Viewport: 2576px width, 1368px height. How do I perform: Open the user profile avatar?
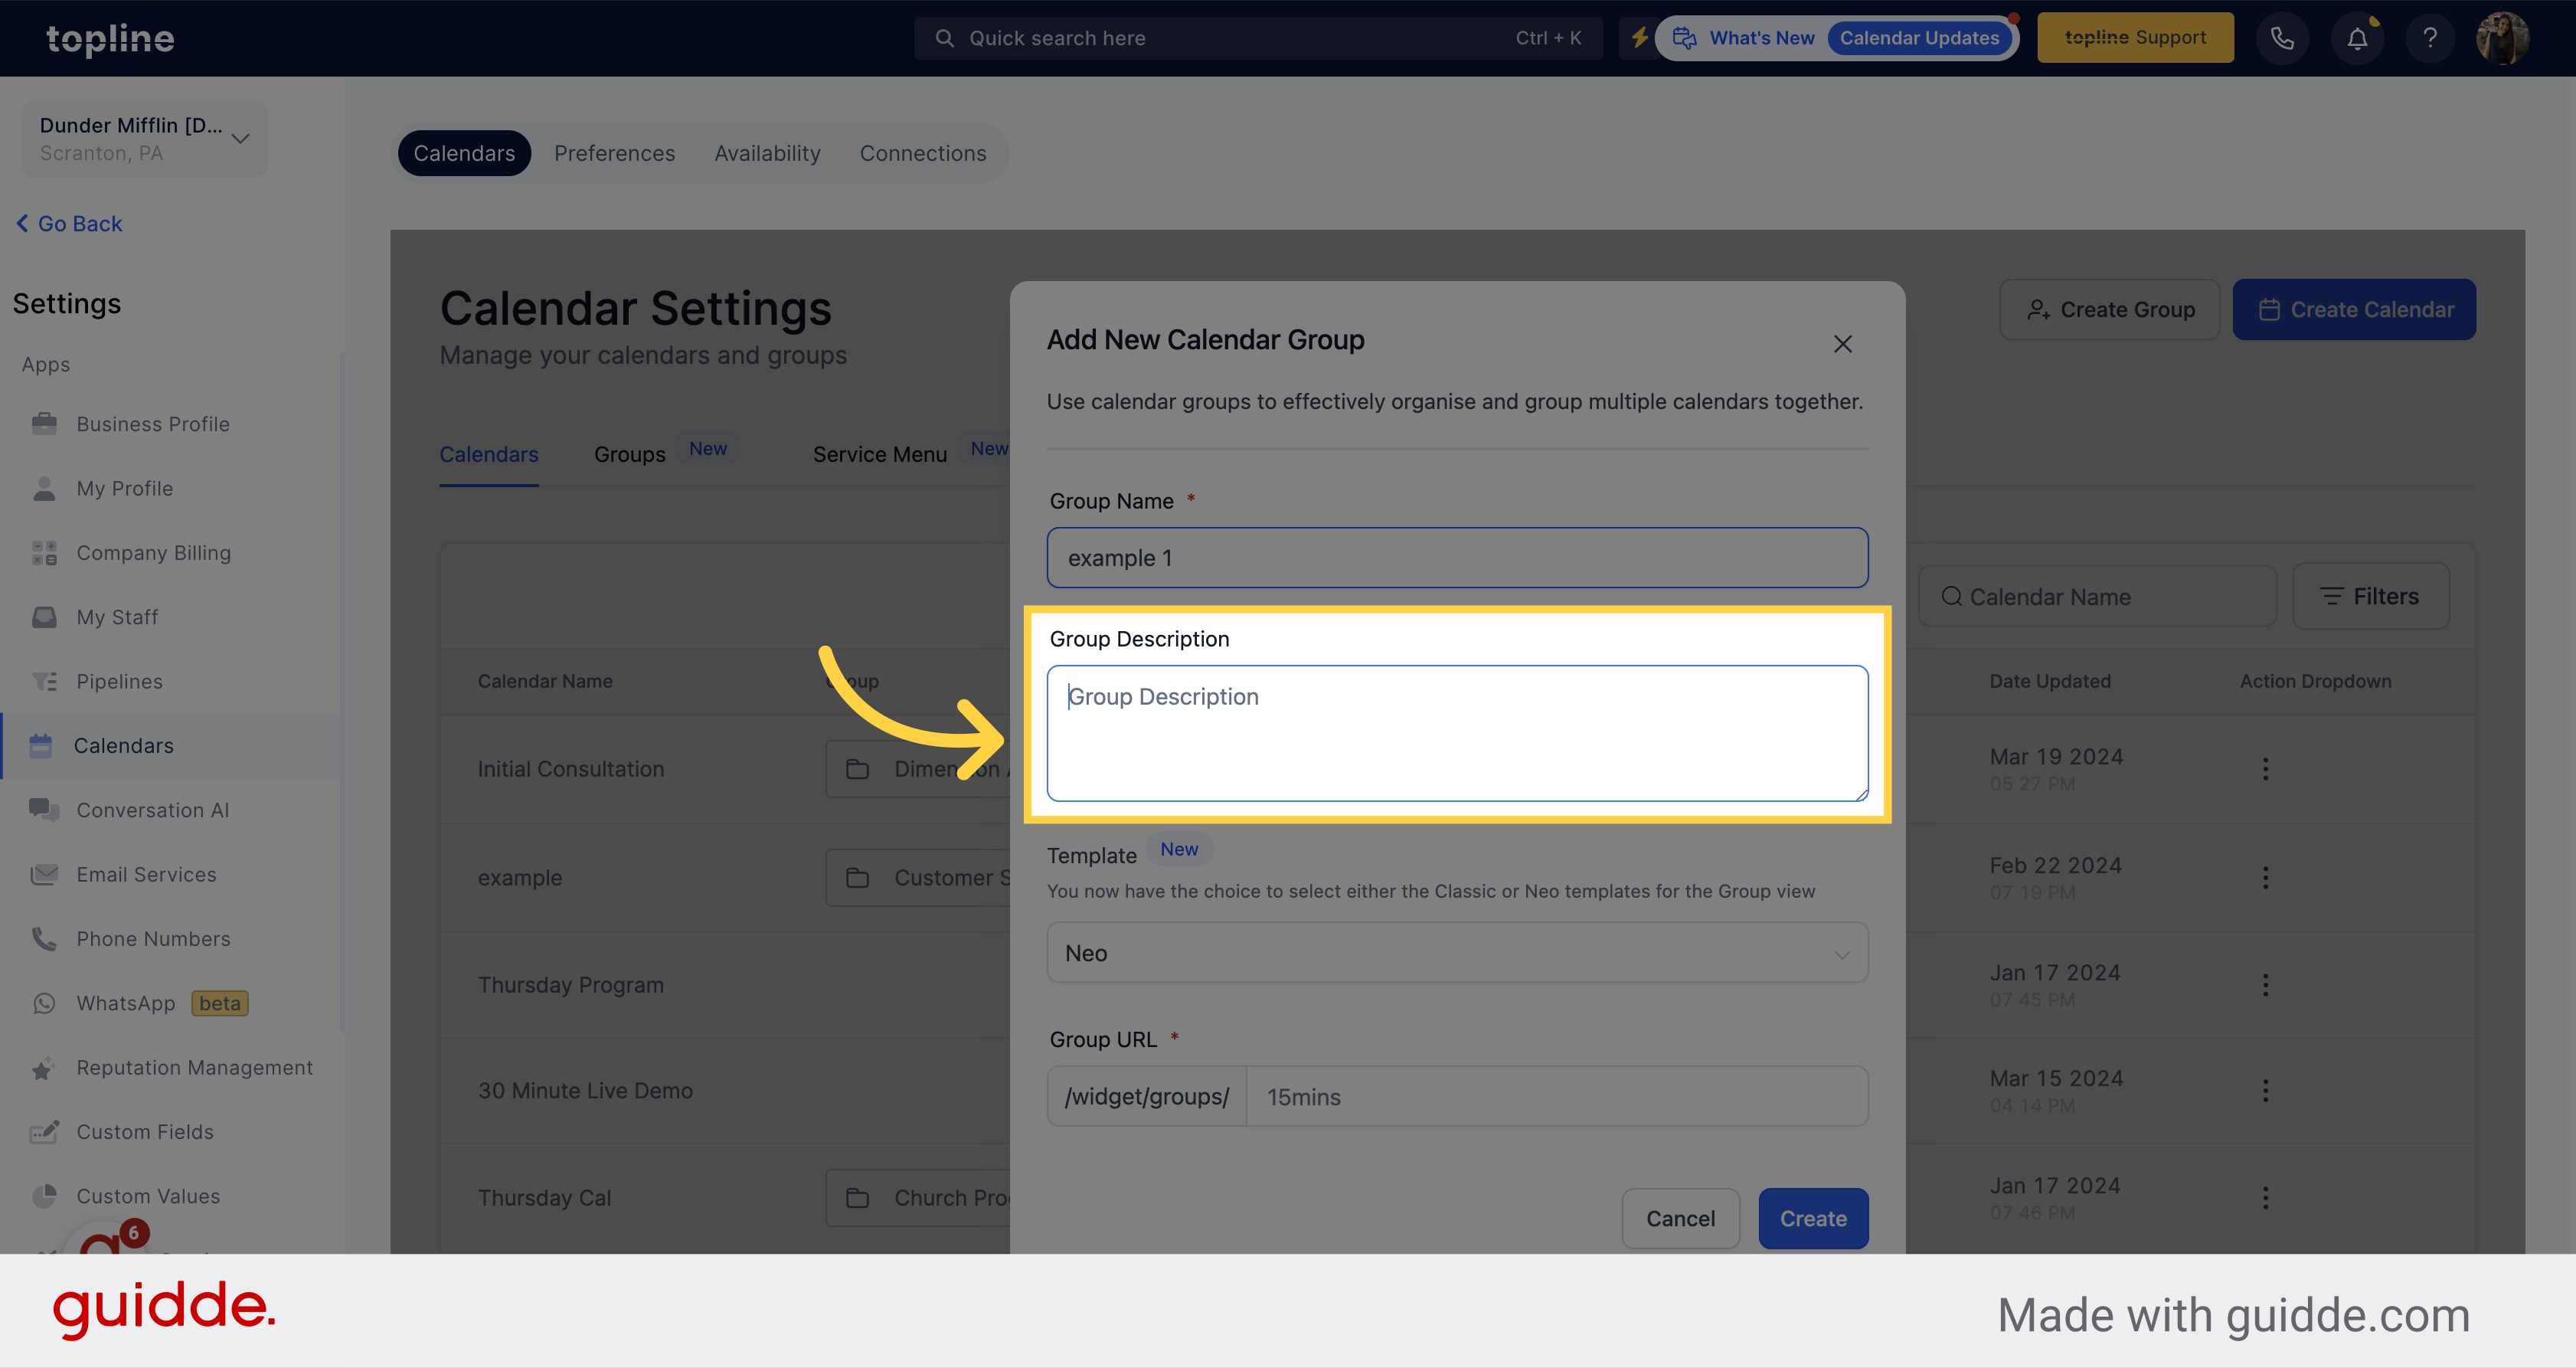pyautogui.click(x=2503, y=38)
